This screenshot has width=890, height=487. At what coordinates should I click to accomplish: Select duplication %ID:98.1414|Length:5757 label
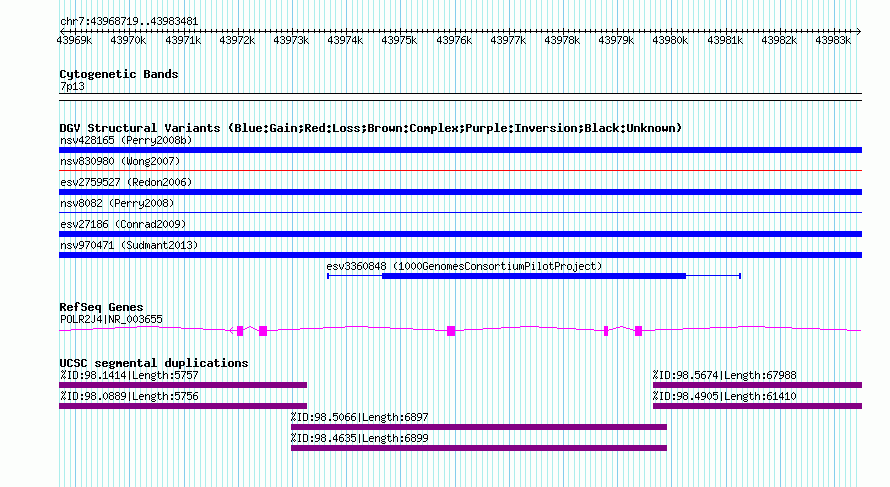tap(129, 375)
